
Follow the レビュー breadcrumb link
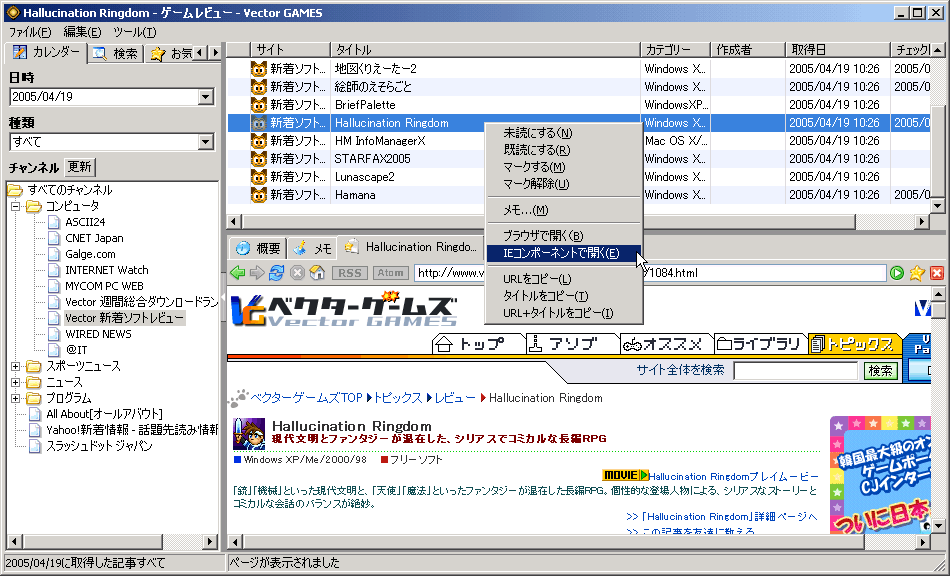click(455, 398)
